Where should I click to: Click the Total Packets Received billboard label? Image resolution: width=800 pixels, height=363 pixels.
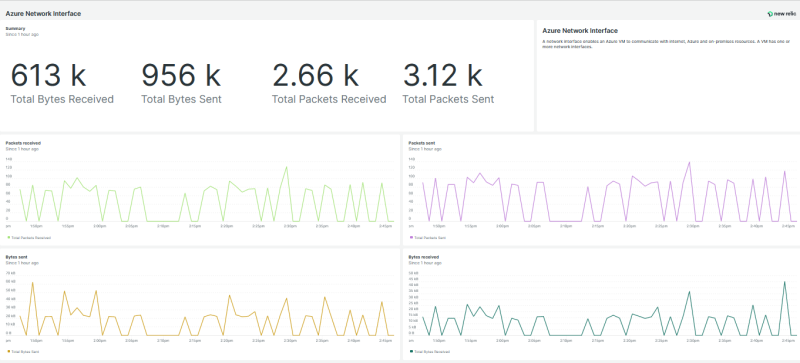click(329, 100)
